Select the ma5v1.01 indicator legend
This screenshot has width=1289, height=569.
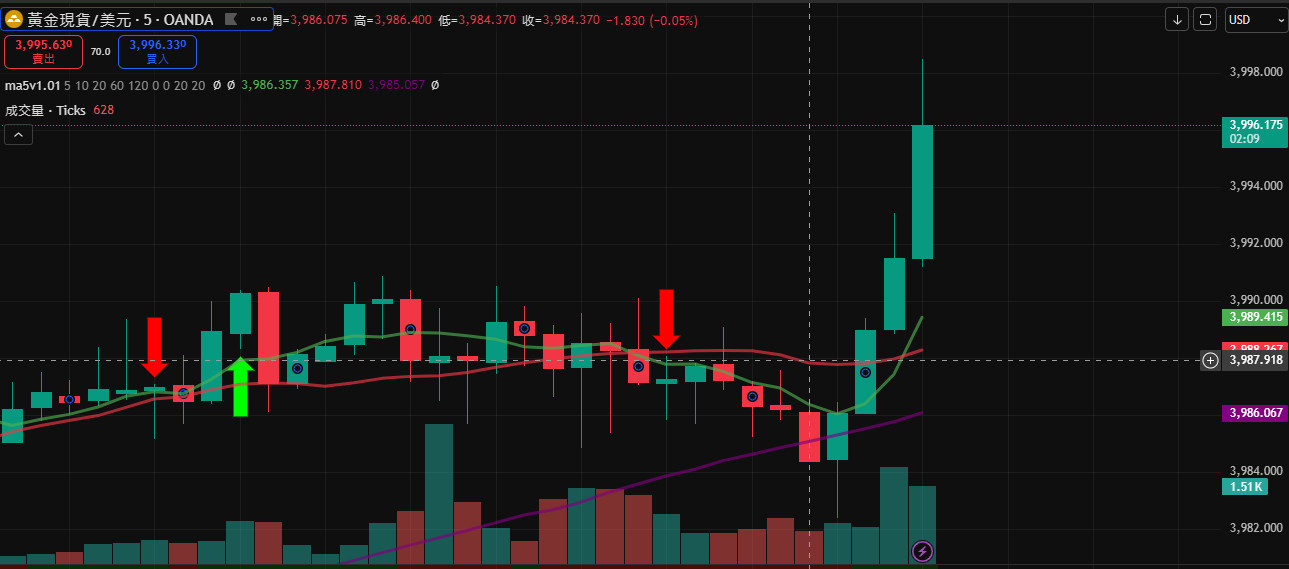click(33, 86)
